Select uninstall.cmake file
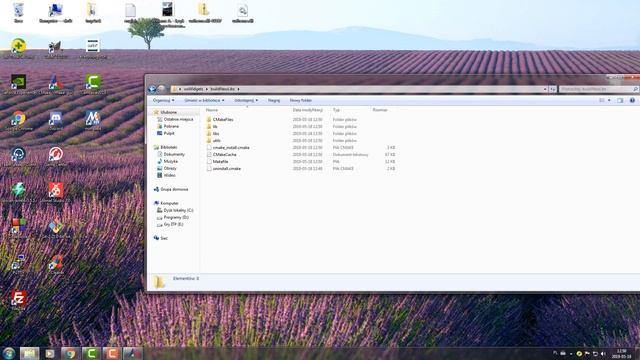Image resolution: width=640 pixels, height=360 pixels. tap(227, 169)
